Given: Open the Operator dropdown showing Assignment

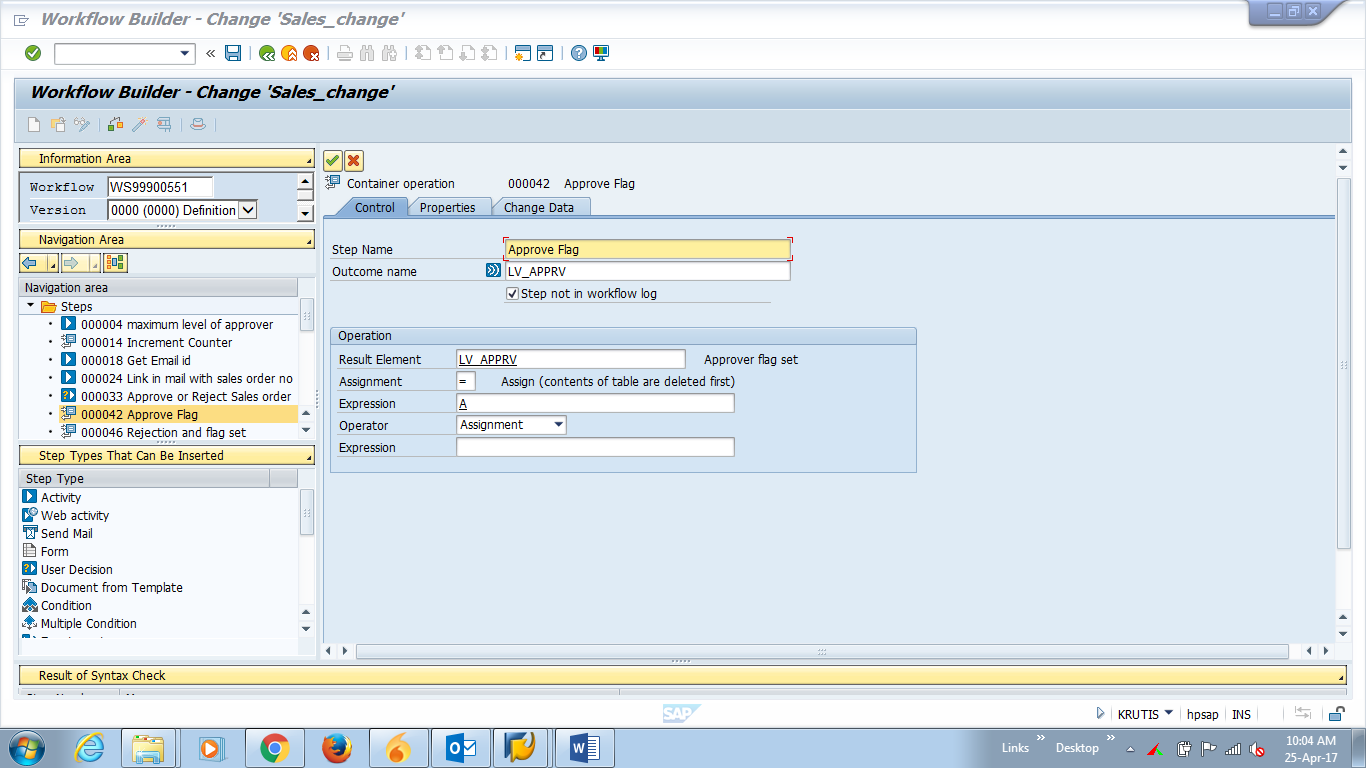Looking at the screenshot, I should pos(557,424).
